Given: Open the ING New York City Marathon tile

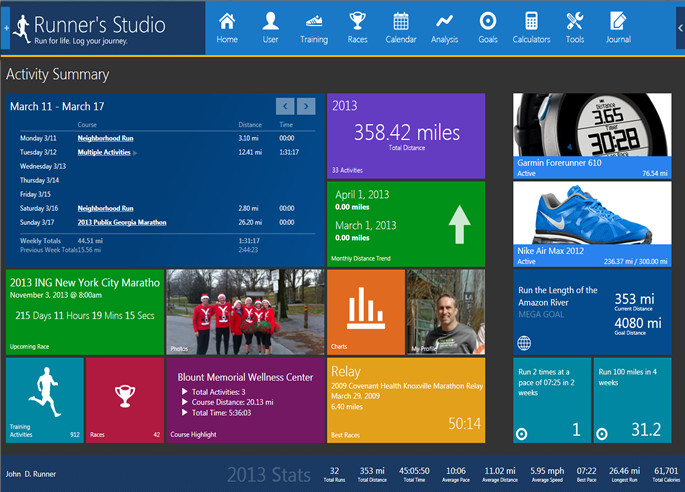Looking at the screenshot, I should tap(85, 312).
